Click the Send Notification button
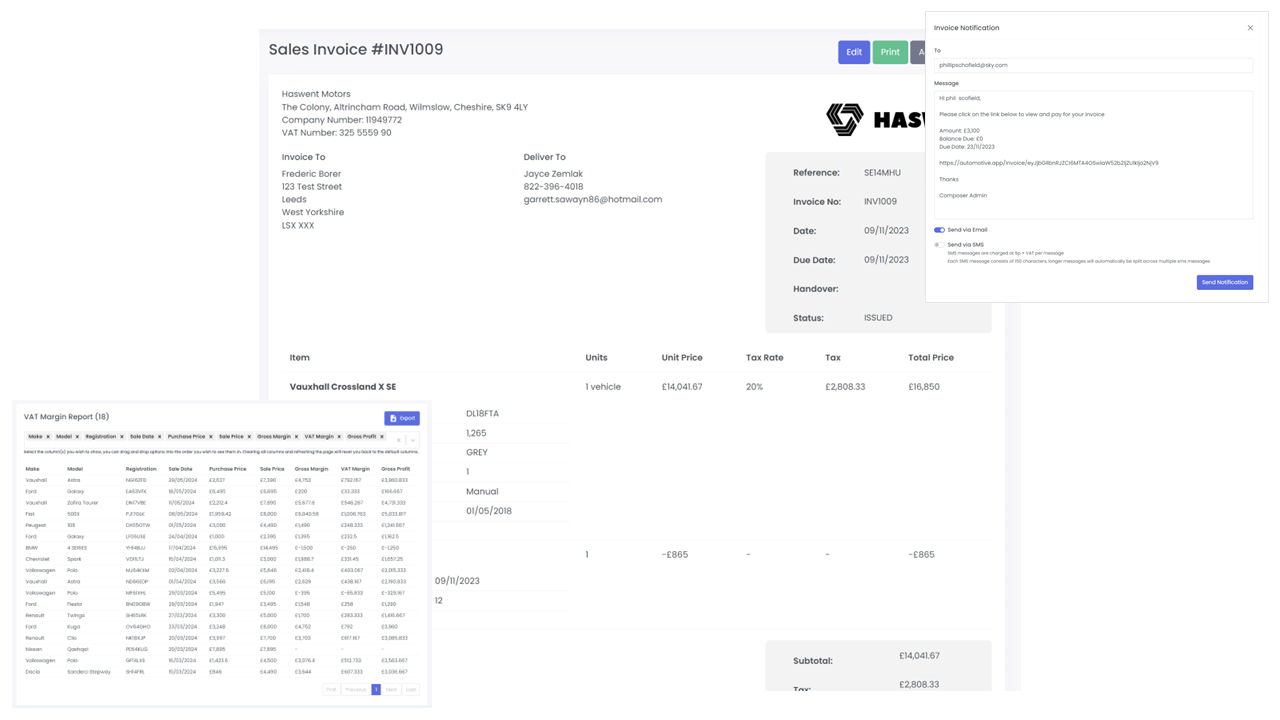This screenshot has width=1280, height=720. point(1224,283)
